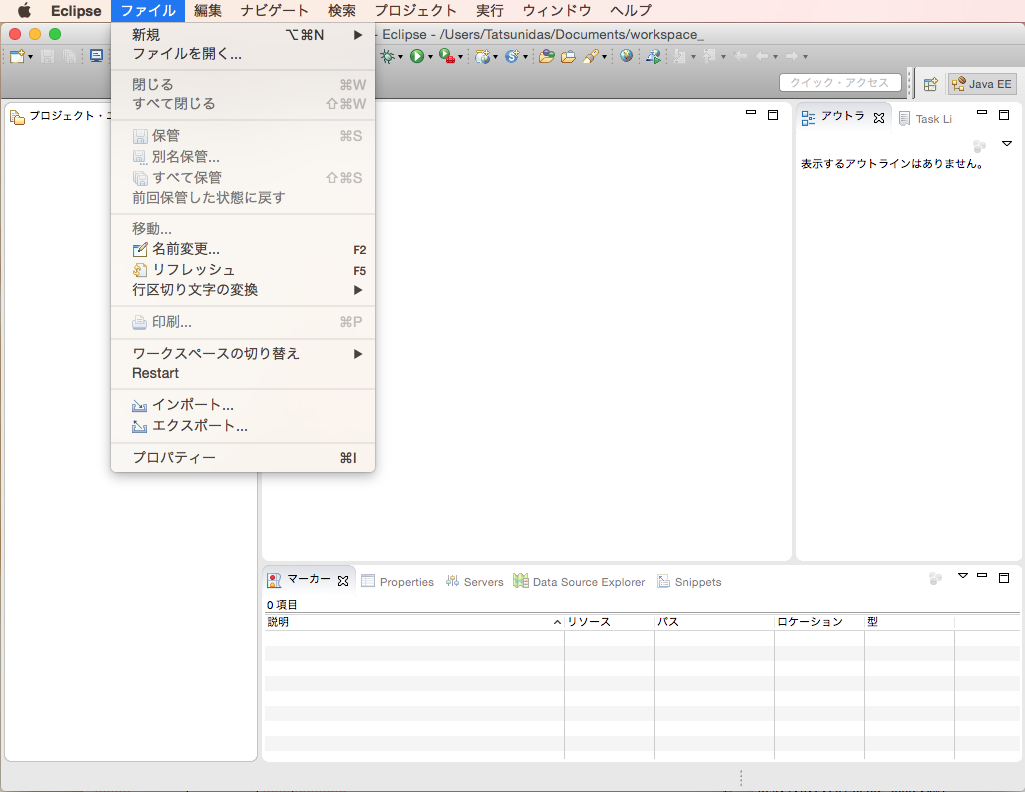
Task: Click the Open Perspective icon
Action: pos(930,84)
